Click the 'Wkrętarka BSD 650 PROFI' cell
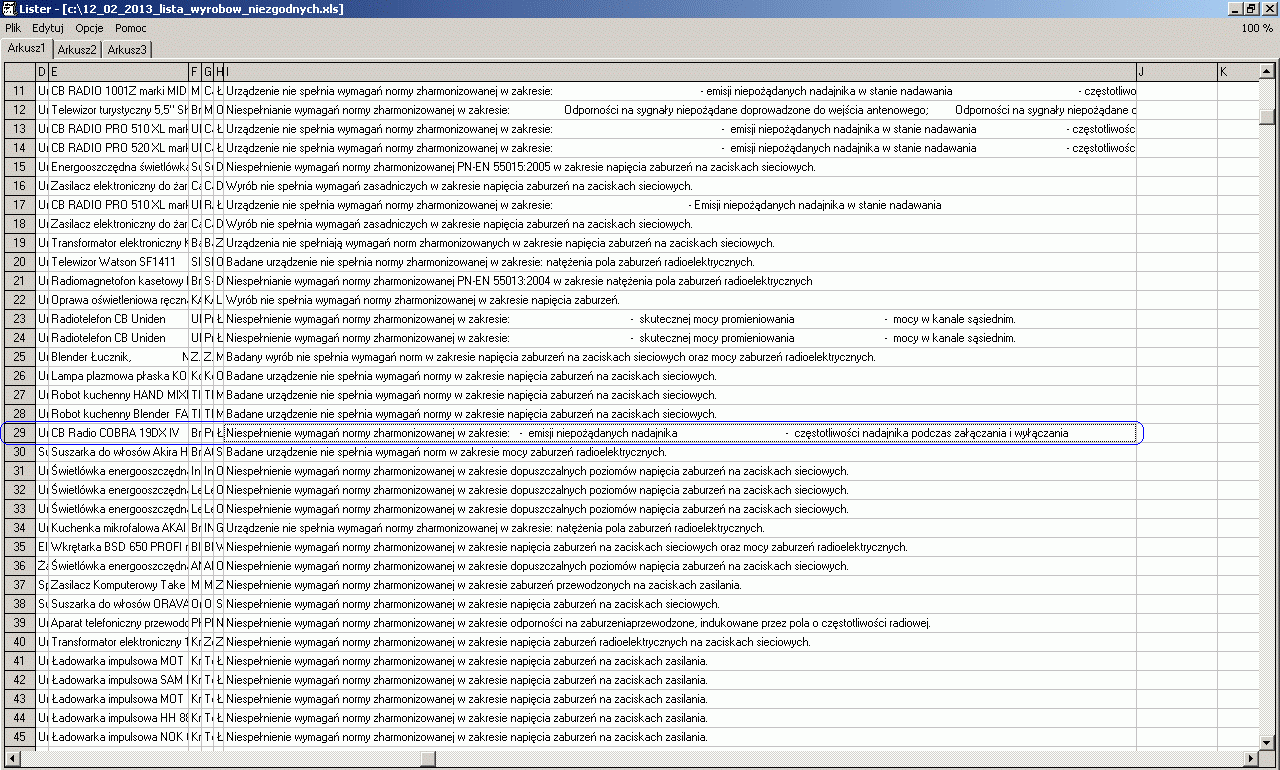Image resolution: width=1280 pixels, height=770 pixels. [118, 547]
